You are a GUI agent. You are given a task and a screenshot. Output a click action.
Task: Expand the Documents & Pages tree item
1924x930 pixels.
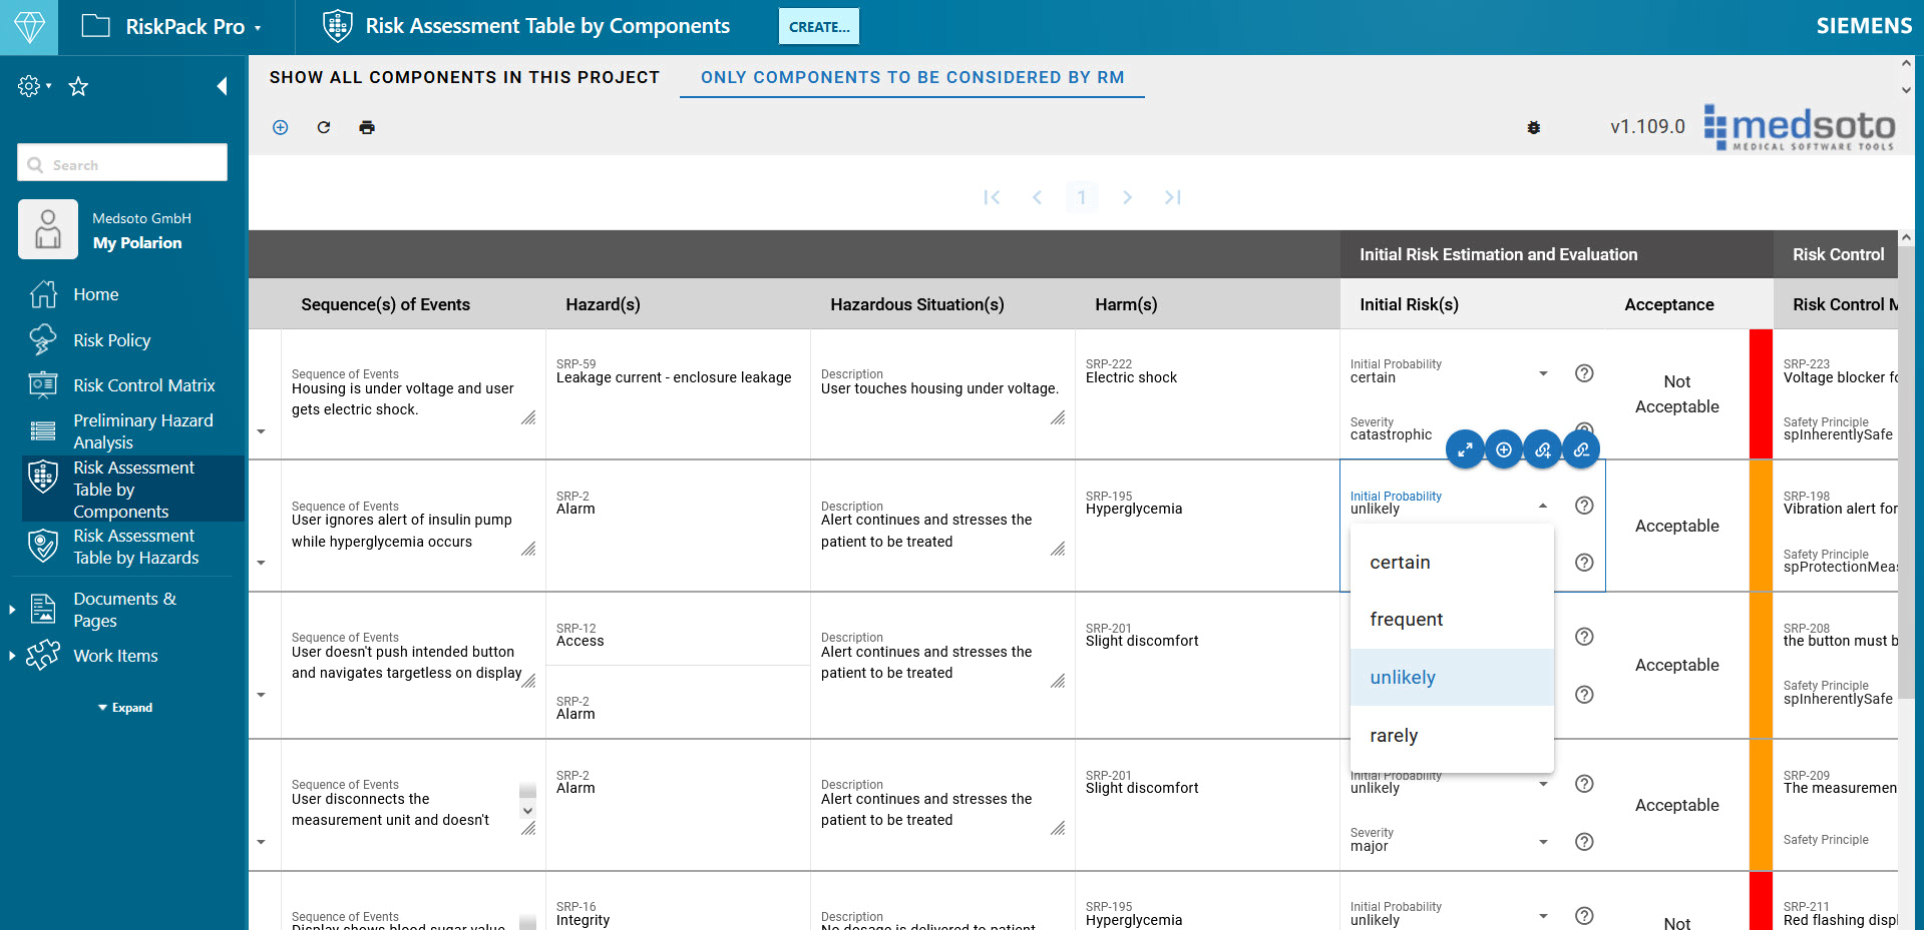click(x=12, y=609)
